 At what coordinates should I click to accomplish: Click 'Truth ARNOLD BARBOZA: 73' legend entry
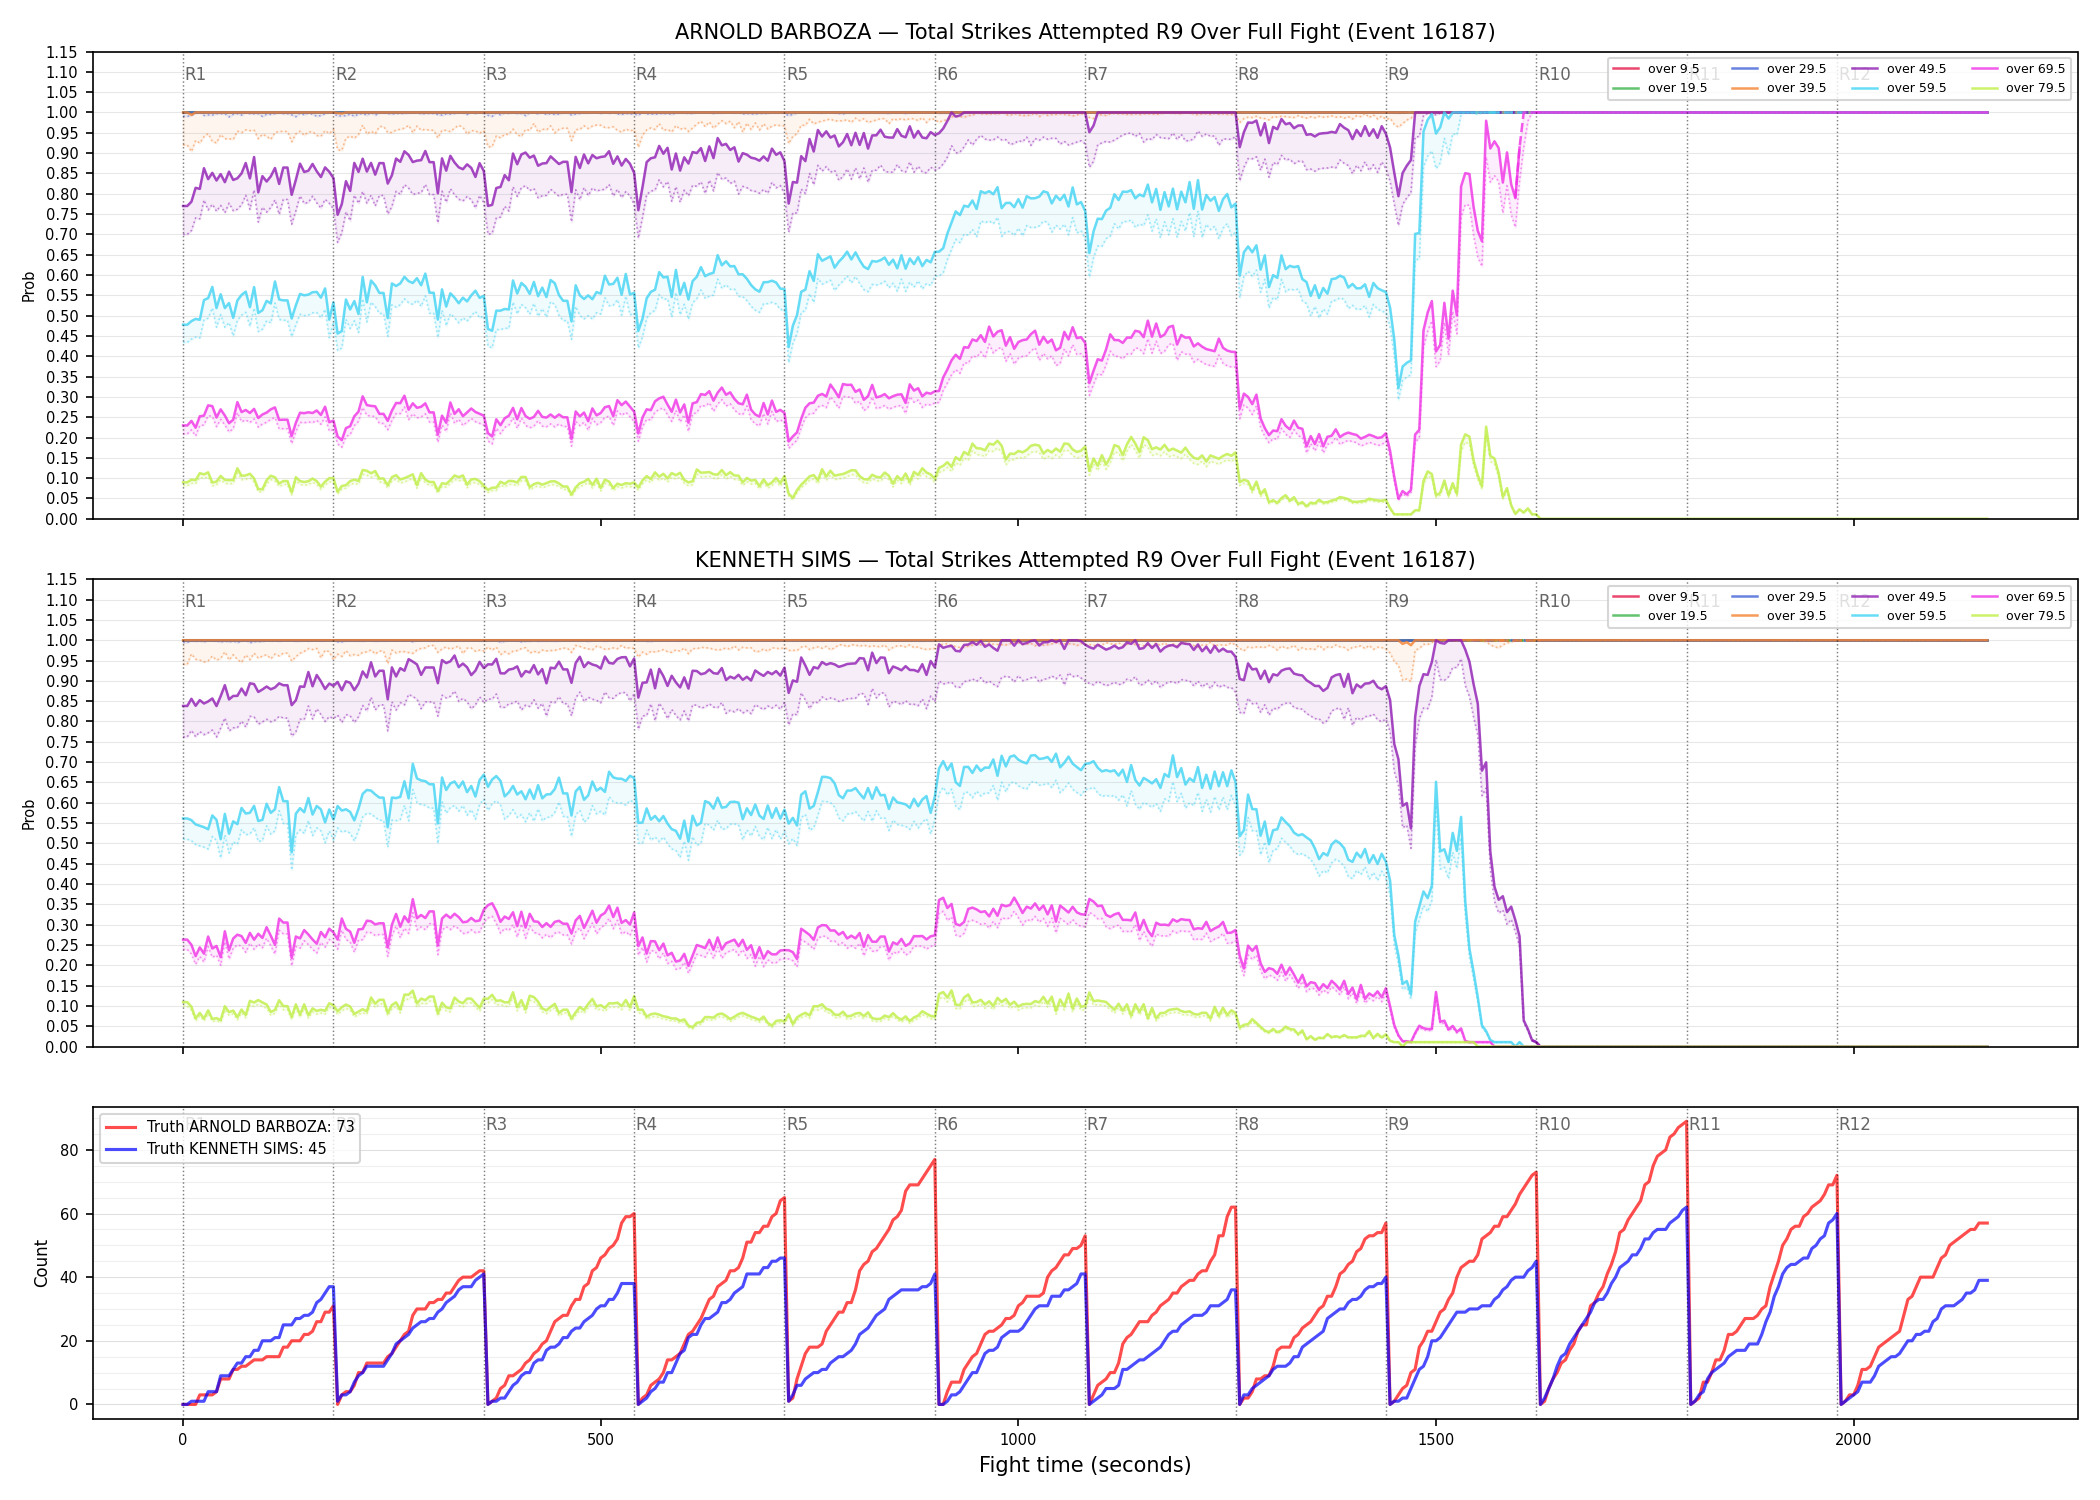pos(230,1126)
